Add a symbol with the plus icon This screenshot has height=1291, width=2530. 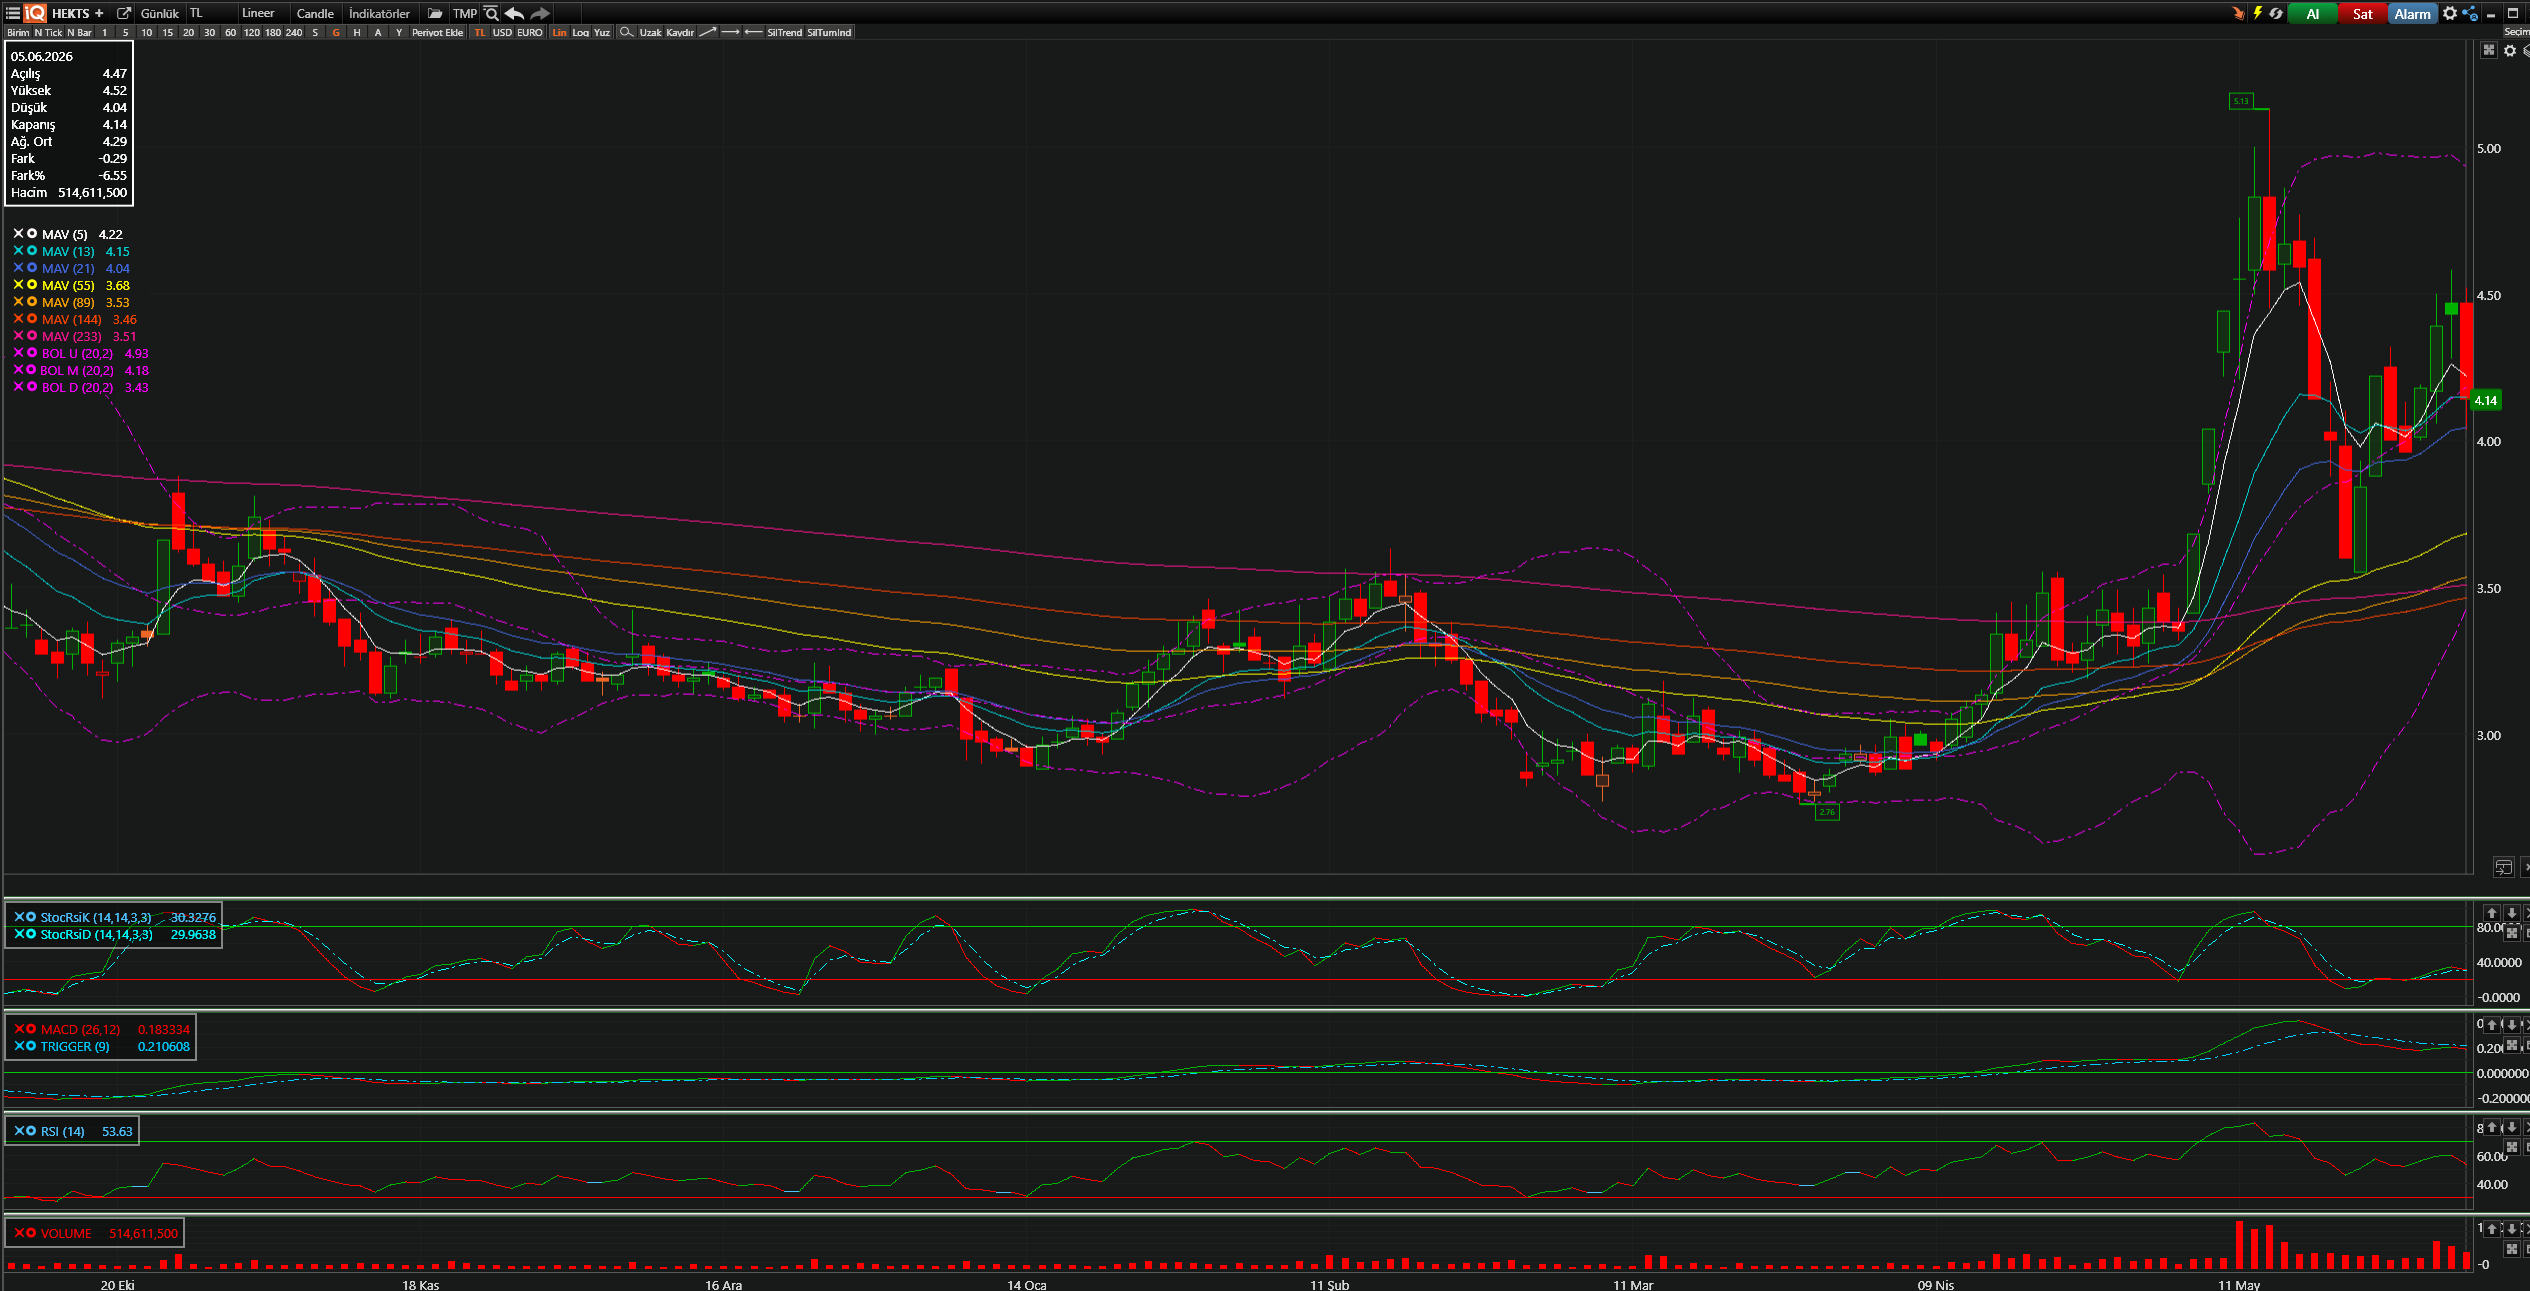tap(99, 13)
